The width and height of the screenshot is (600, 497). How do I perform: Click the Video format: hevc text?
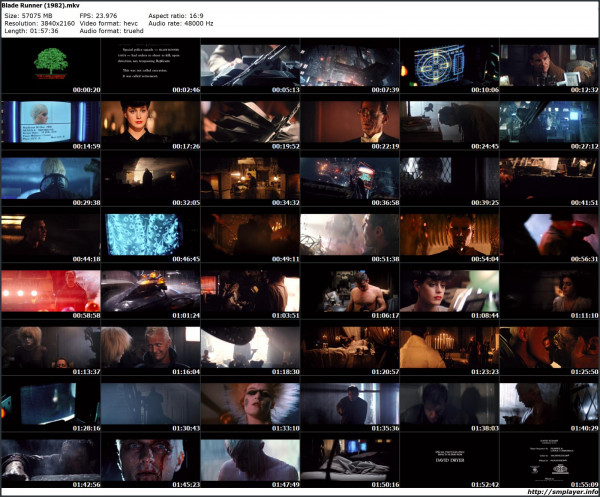(108, 23)
